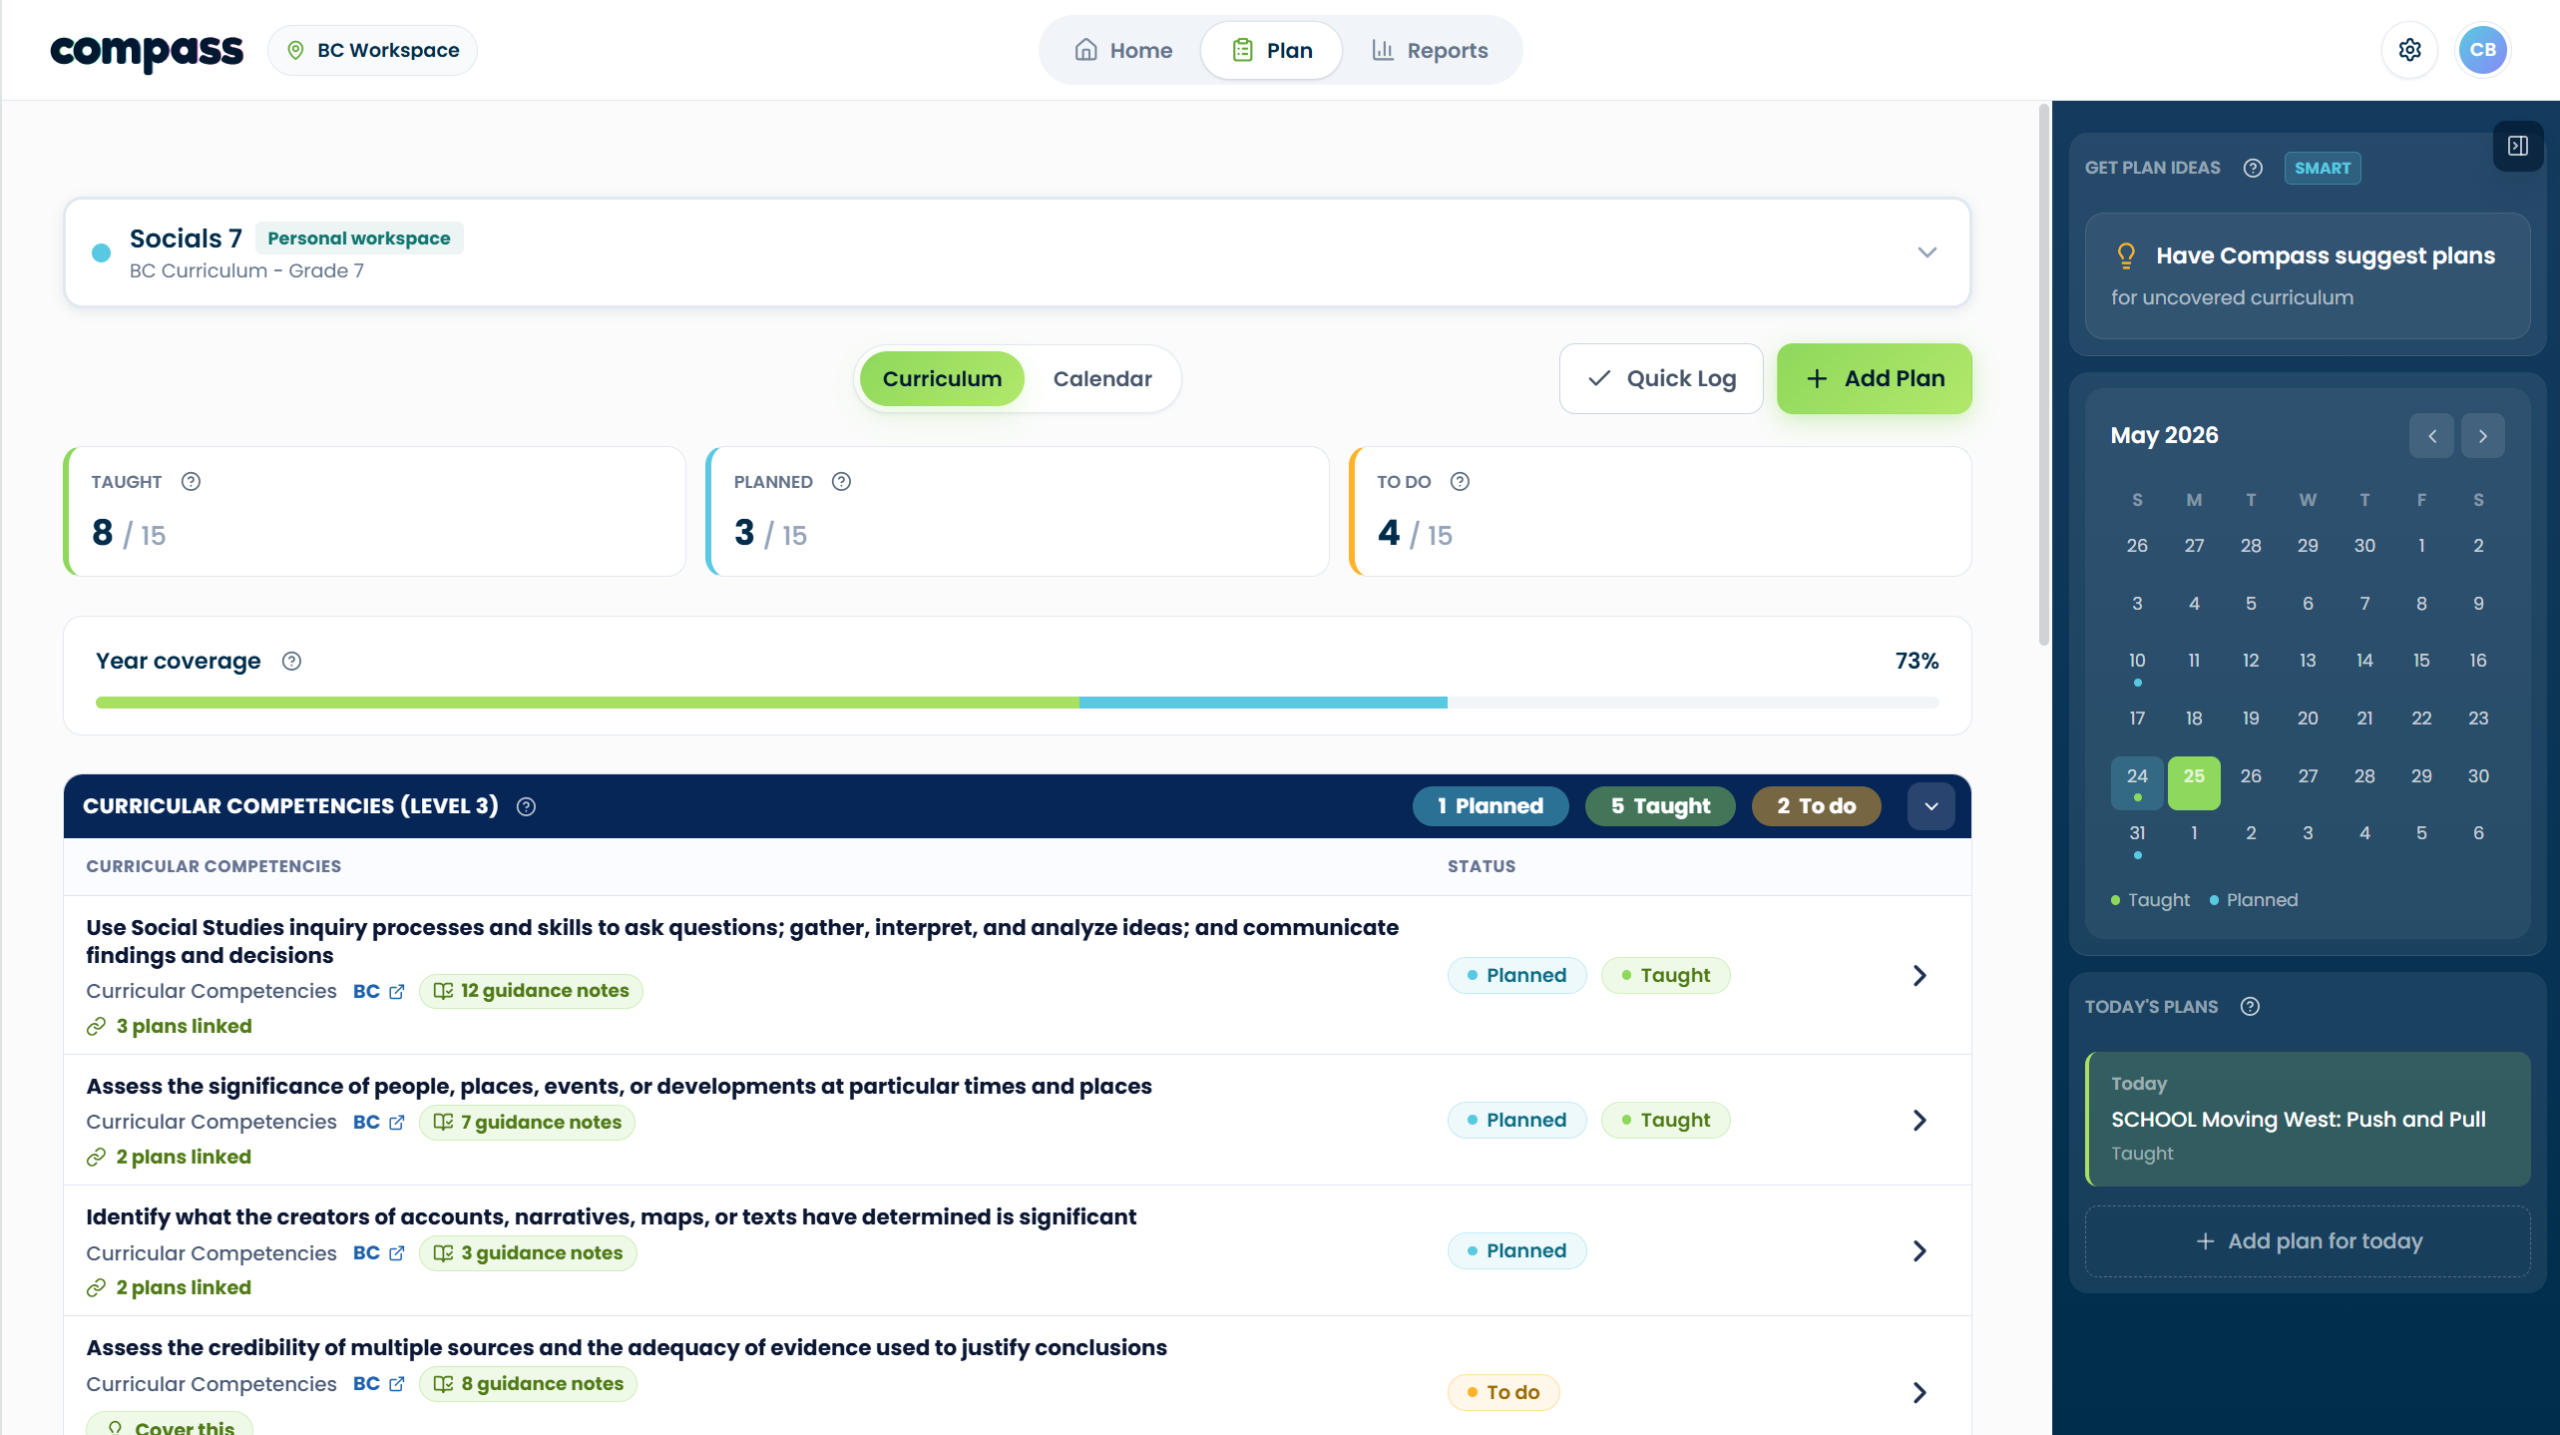Collapse the Curricular Competencies section chevron

pyautogui.click(x=1931, y=807)
